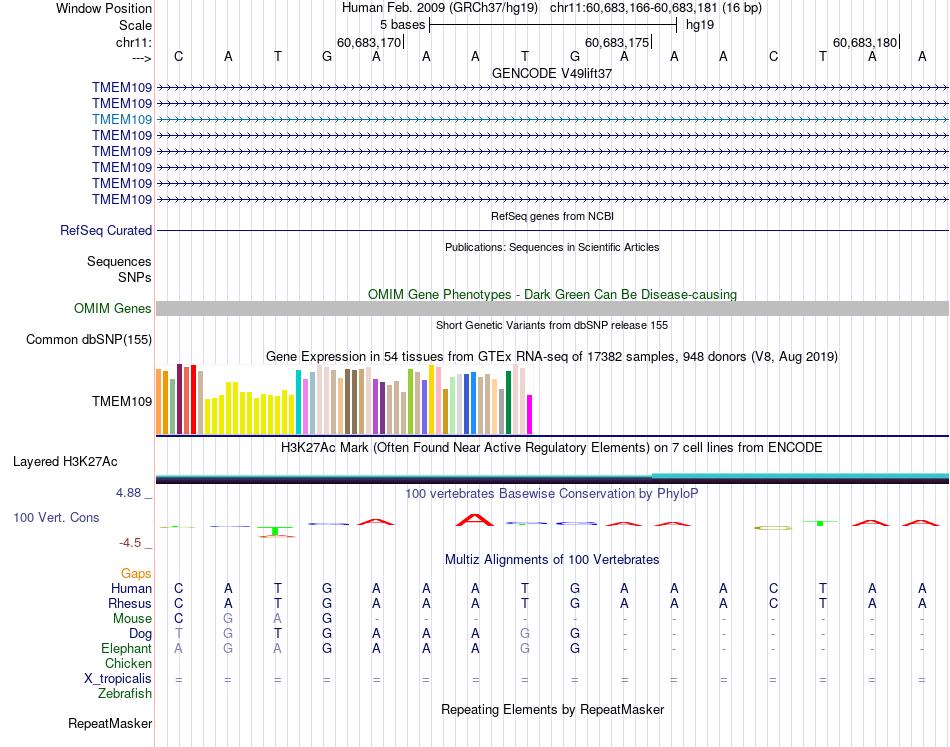Click the 'OMIM Genes' track label

pos(112,308)
